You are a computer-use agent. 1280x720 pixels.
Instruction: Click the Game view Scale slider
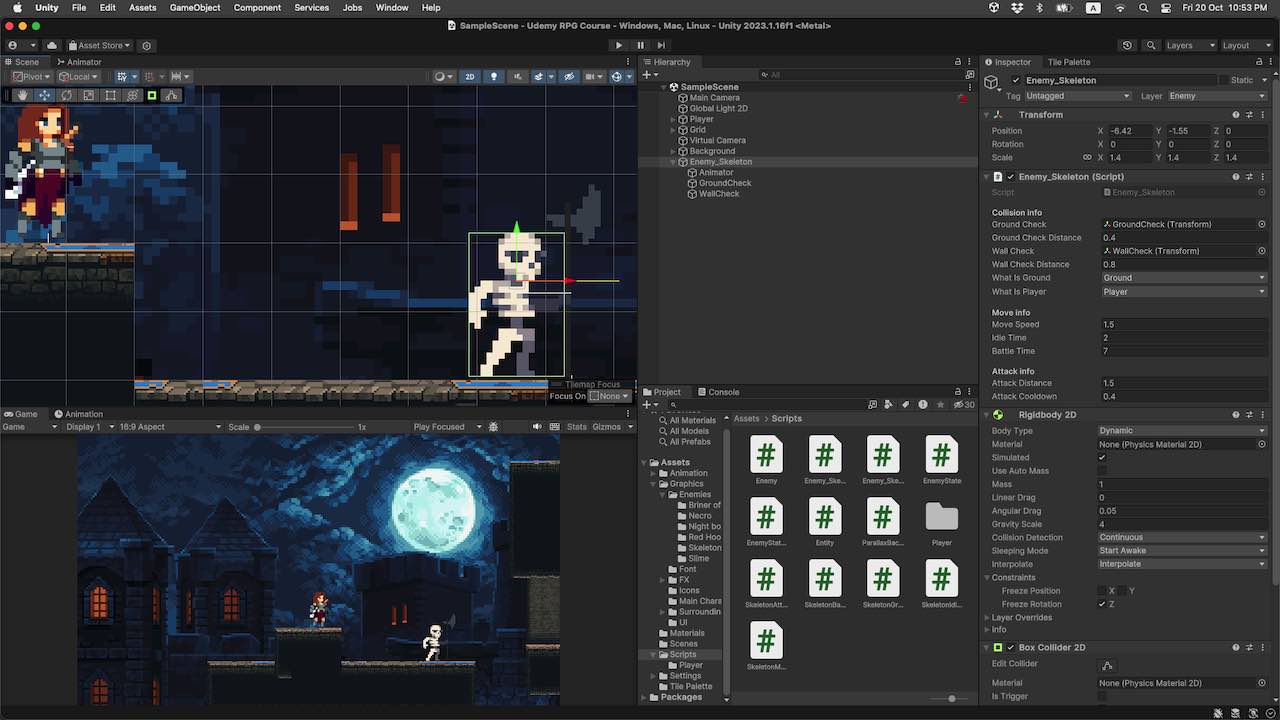[305, 427]
